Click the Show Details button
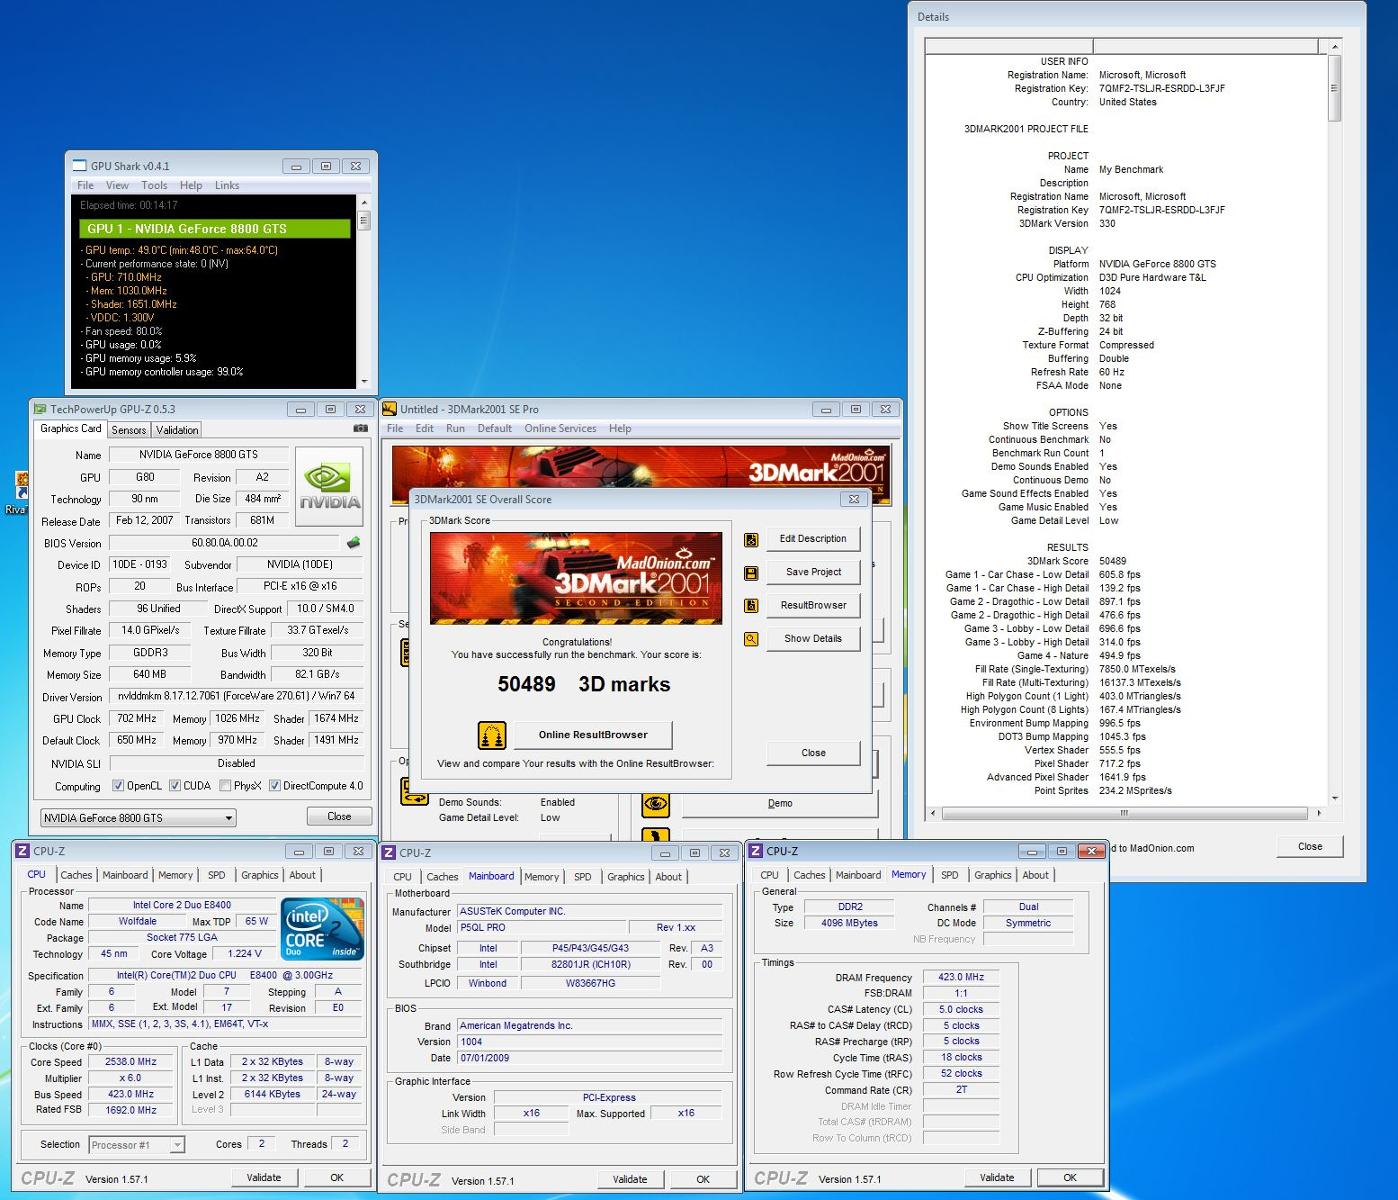The image size is (1398, 1200). point(813,638)
